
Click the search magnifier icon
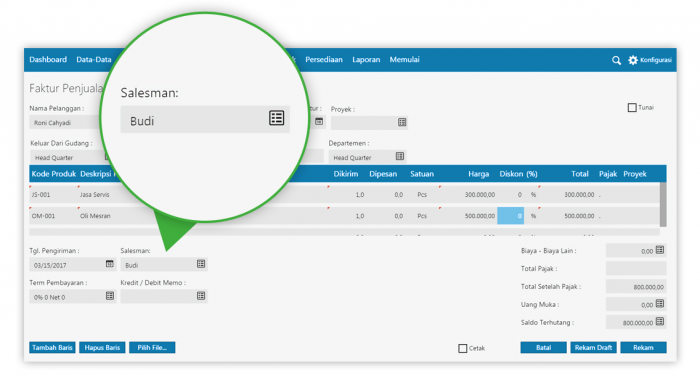tap(616, 60)
